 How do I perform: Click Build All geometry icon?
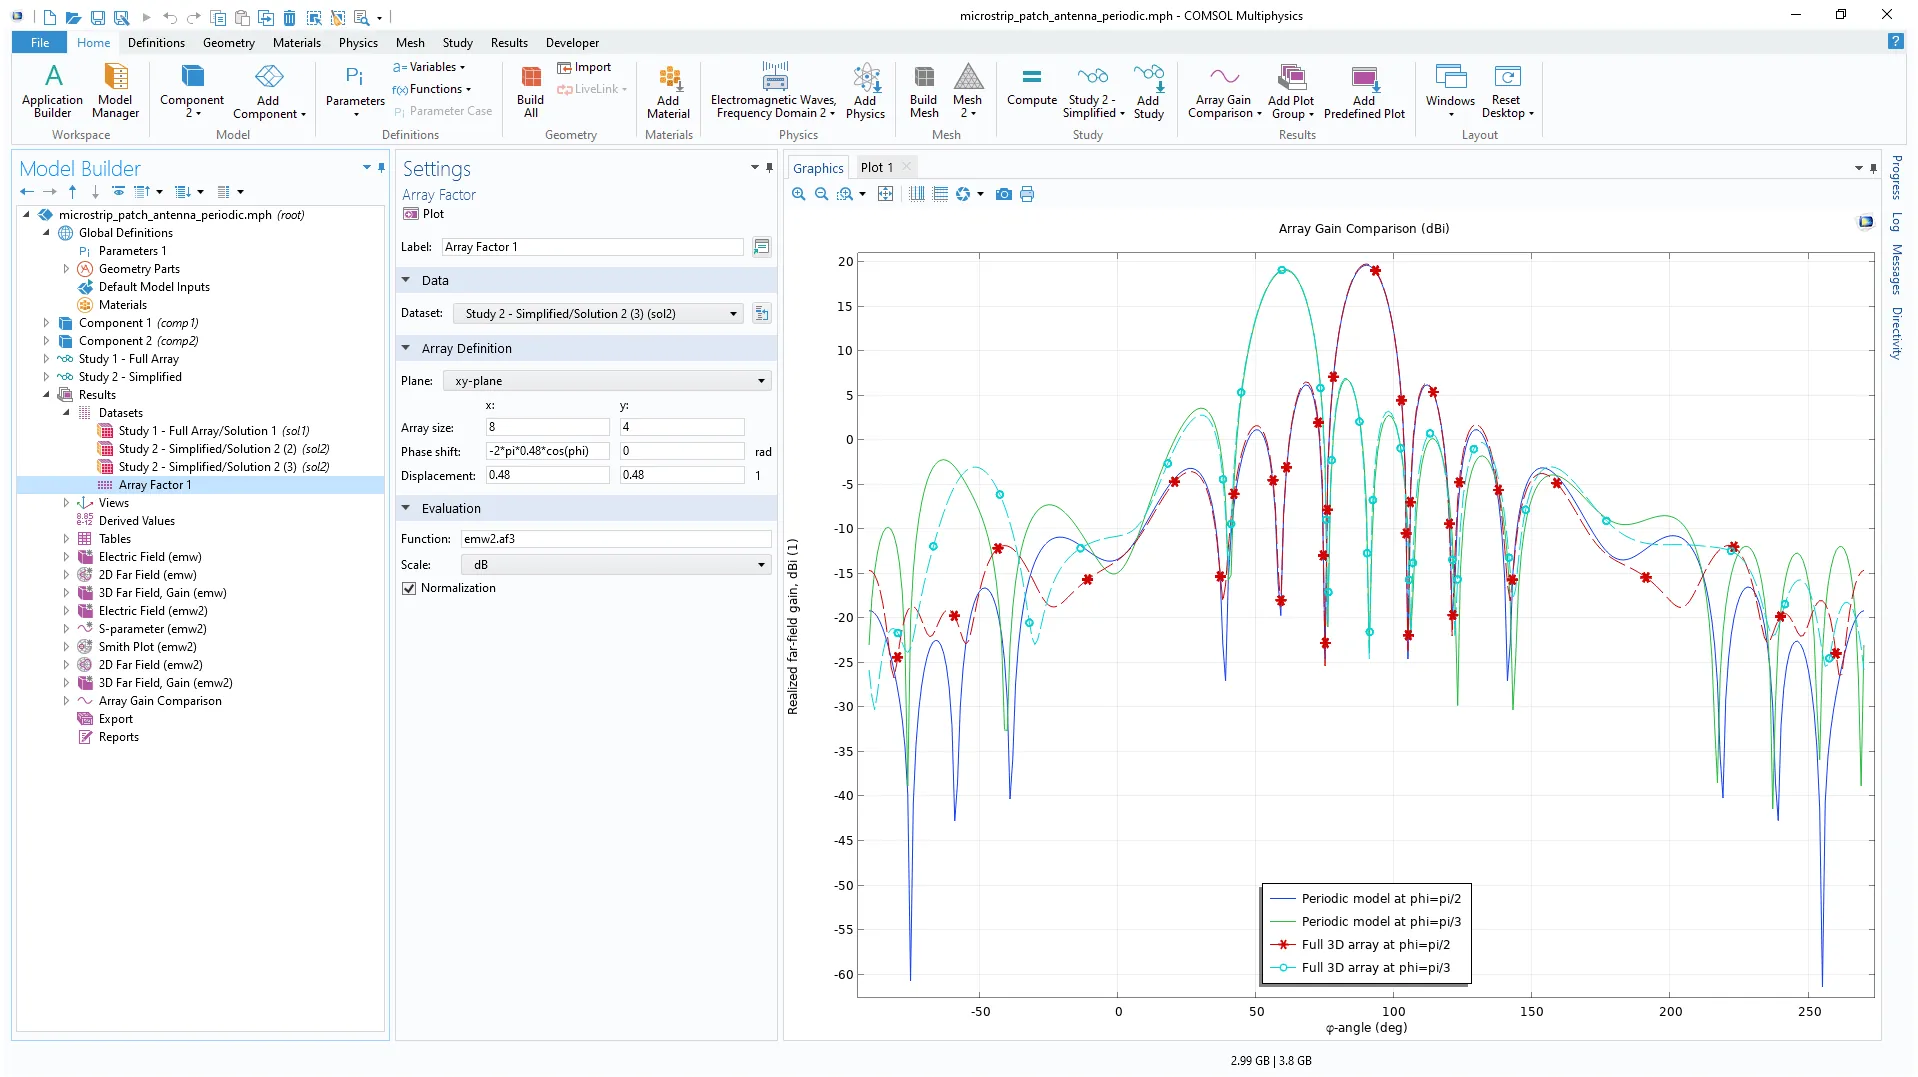530,90
